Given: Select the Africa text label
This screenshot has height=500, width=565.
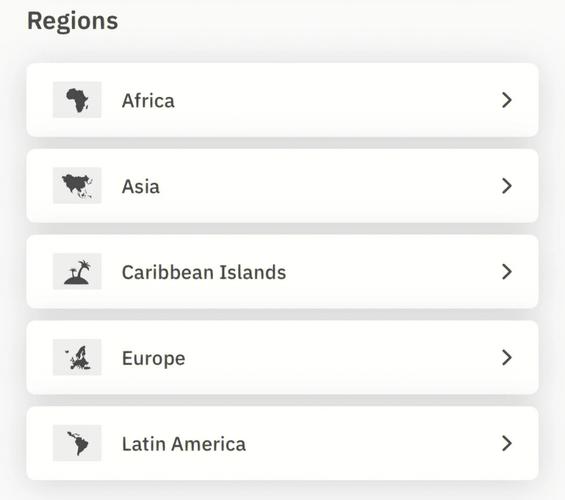Looking at the screenshot, I should pos(148,101).
